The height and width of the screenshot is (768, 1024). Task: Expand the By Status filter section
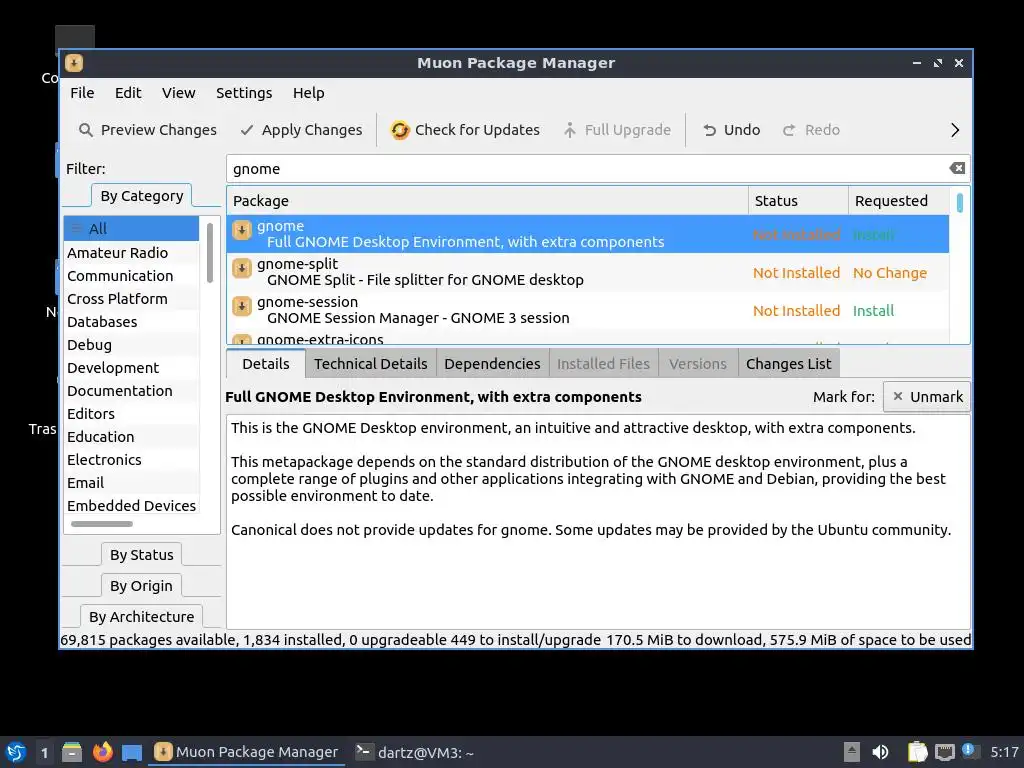click(142, 554)
